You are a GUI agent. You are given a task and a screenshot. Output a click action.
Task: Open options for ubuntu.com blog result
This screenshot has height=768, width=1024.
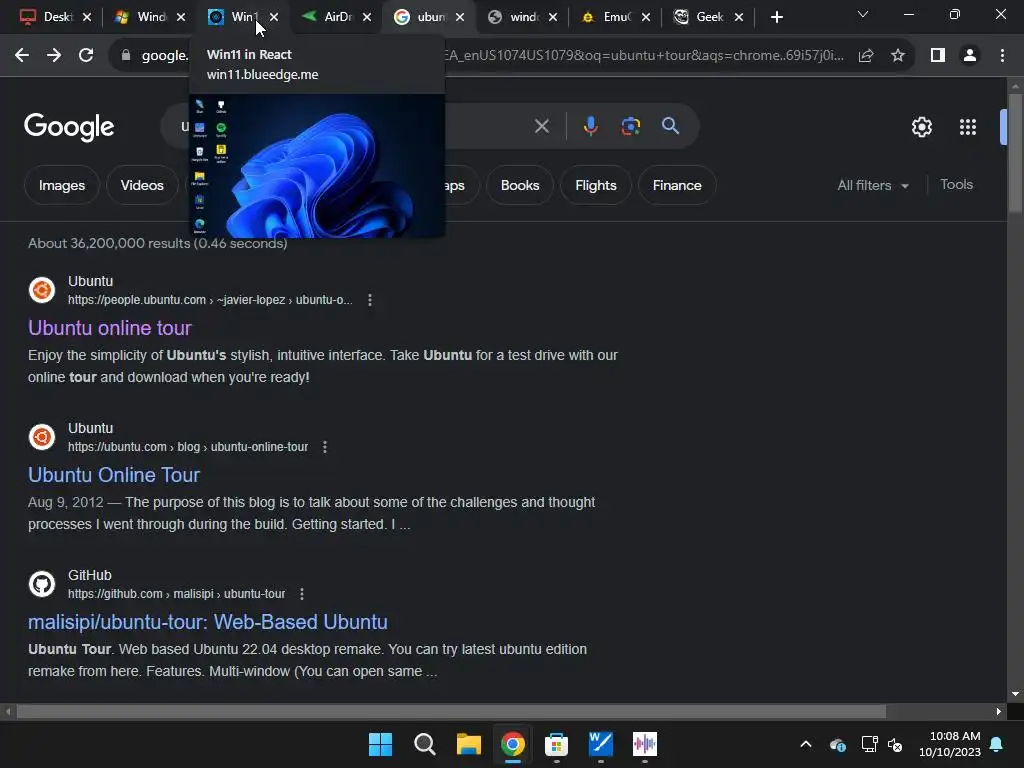pyautogui.click(x=325, y=447)
